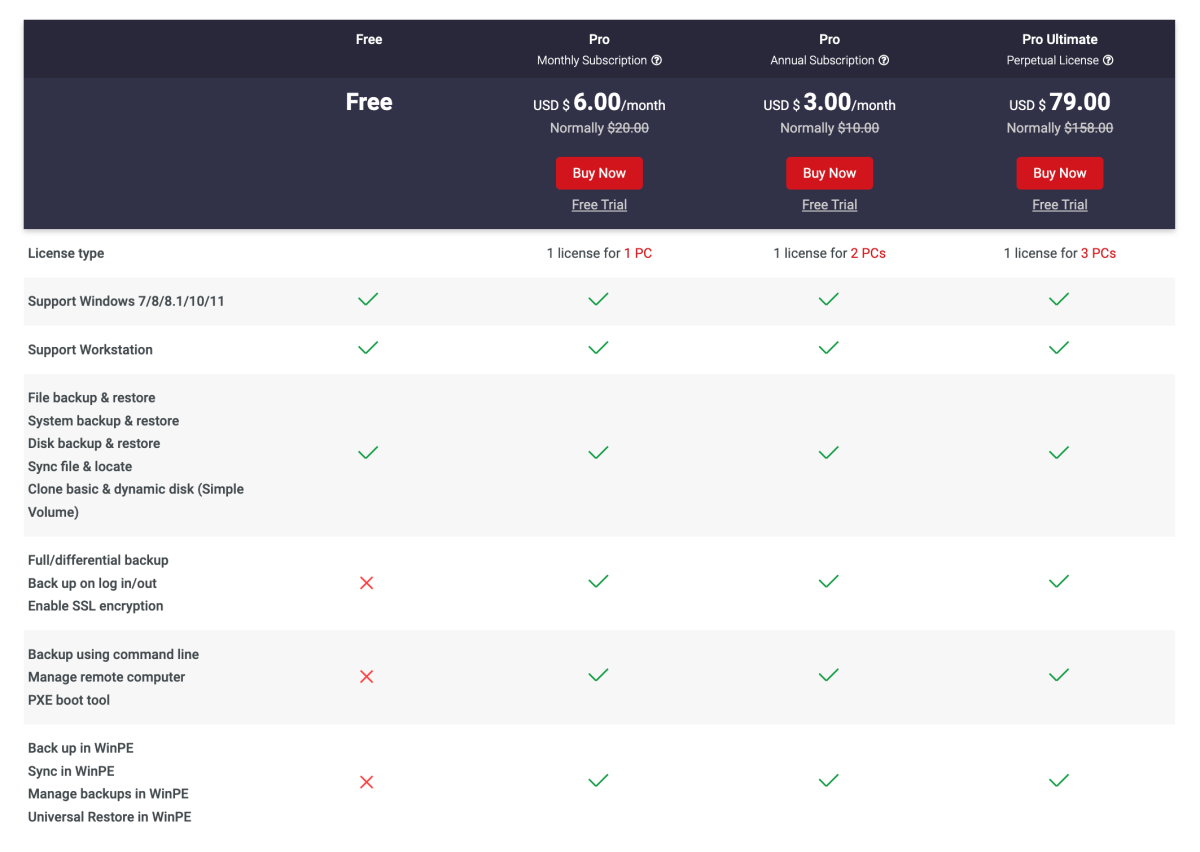Click Pro Ultimate checkmark for Windows support row
Viewport: 1200px width, 852px height.
tap(1059, 299)
